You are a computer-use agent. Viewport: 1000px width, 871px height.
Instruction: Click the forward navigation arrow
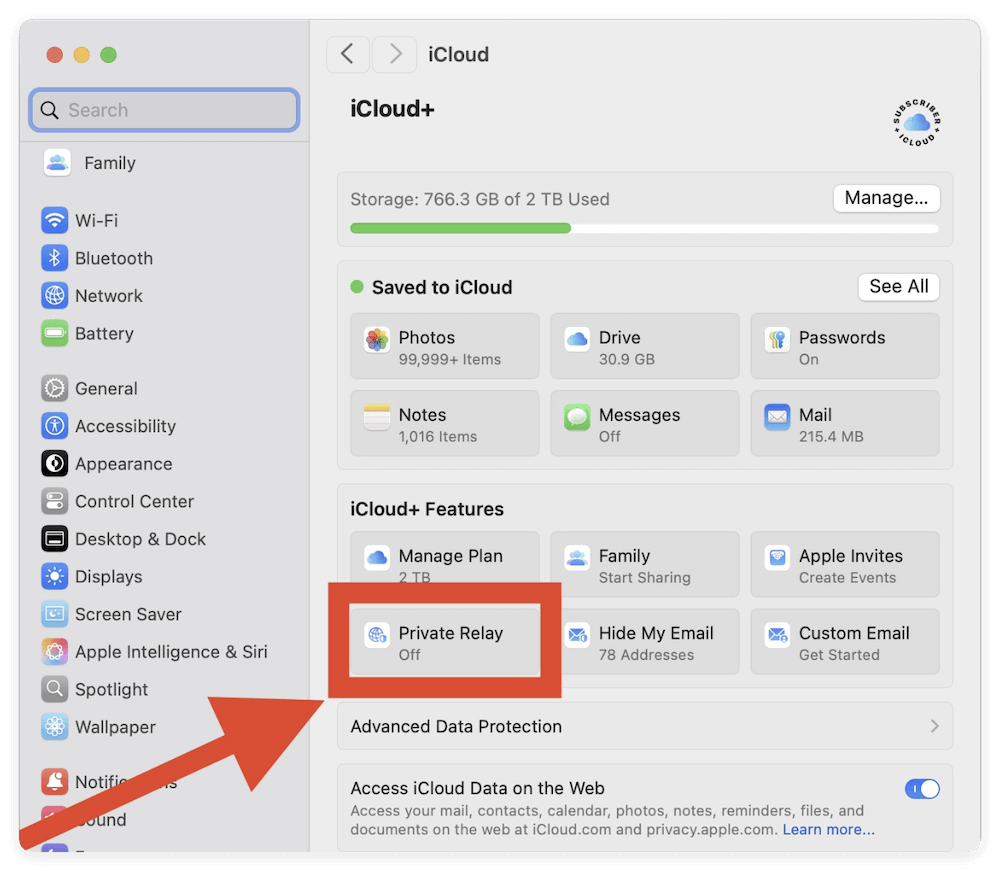(394, 55)
